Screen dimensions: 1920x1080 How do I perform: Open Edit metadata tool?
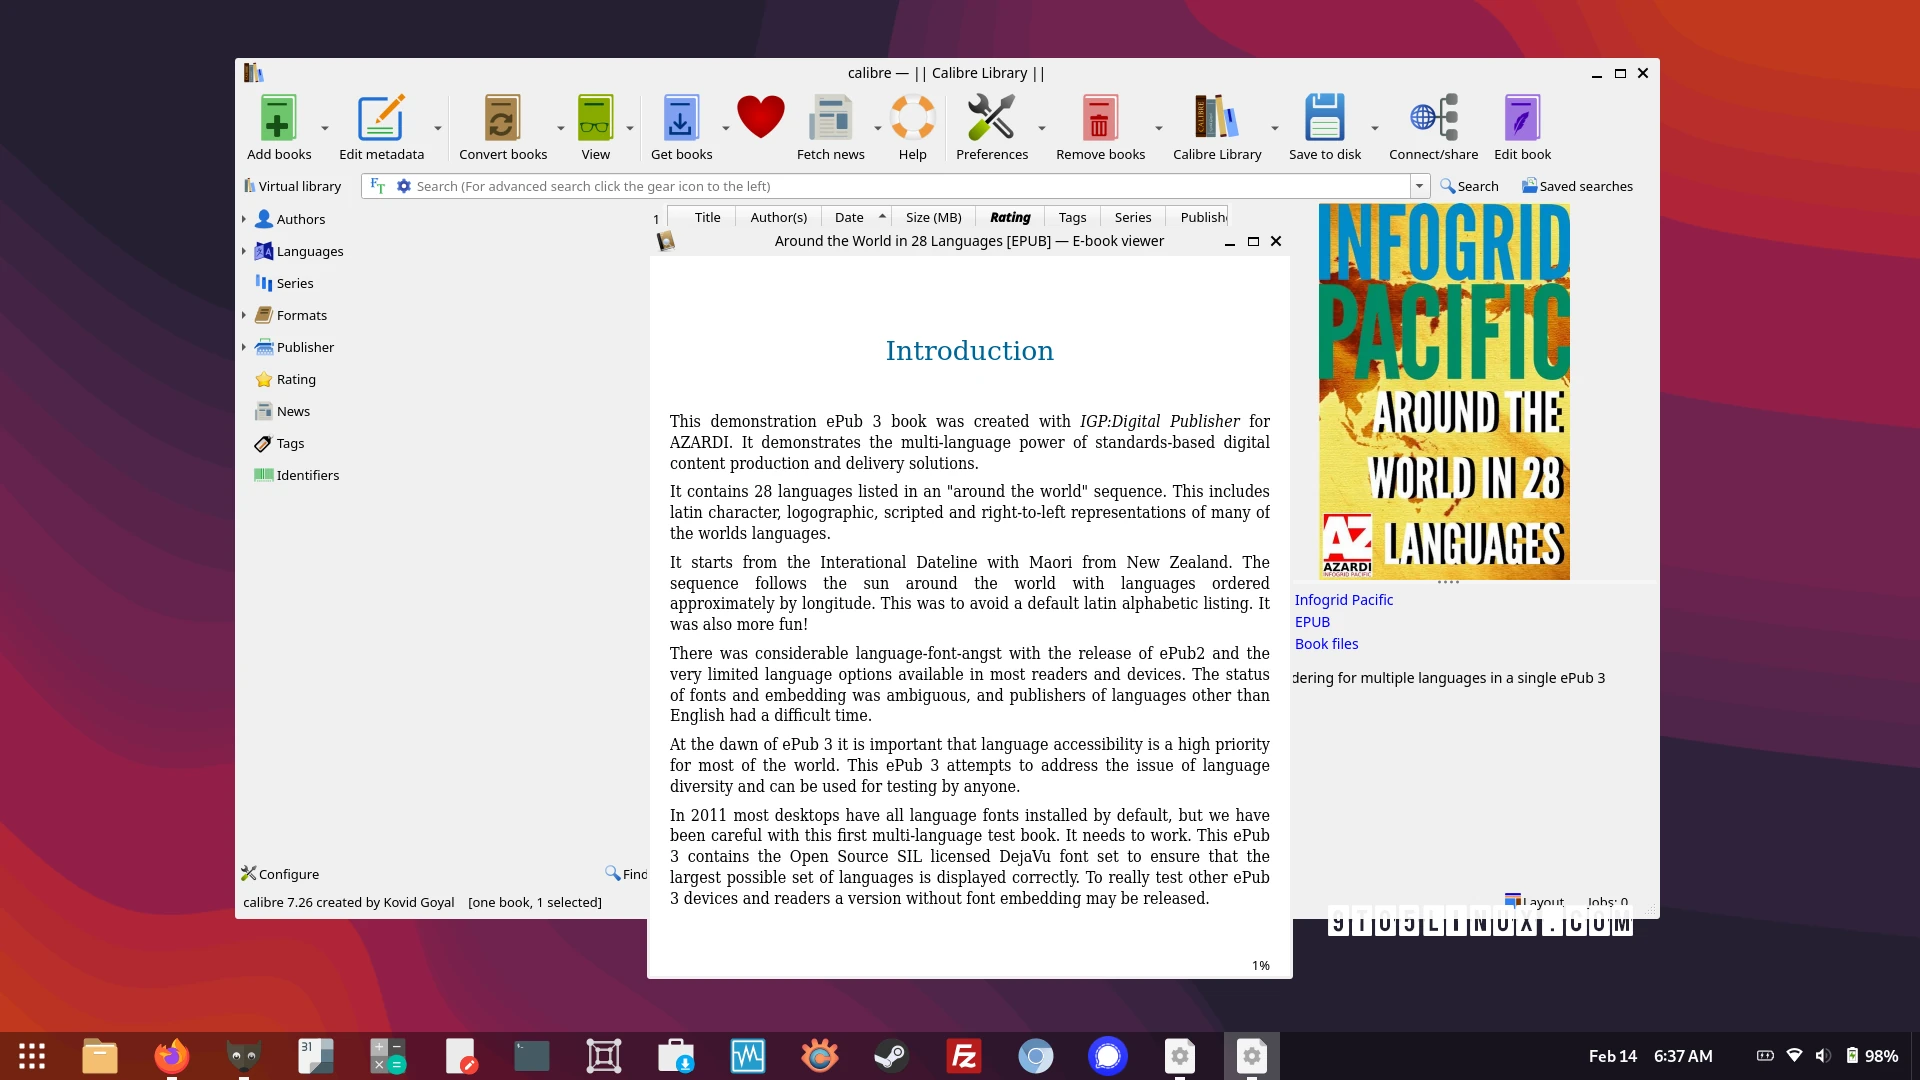[381, 119]
